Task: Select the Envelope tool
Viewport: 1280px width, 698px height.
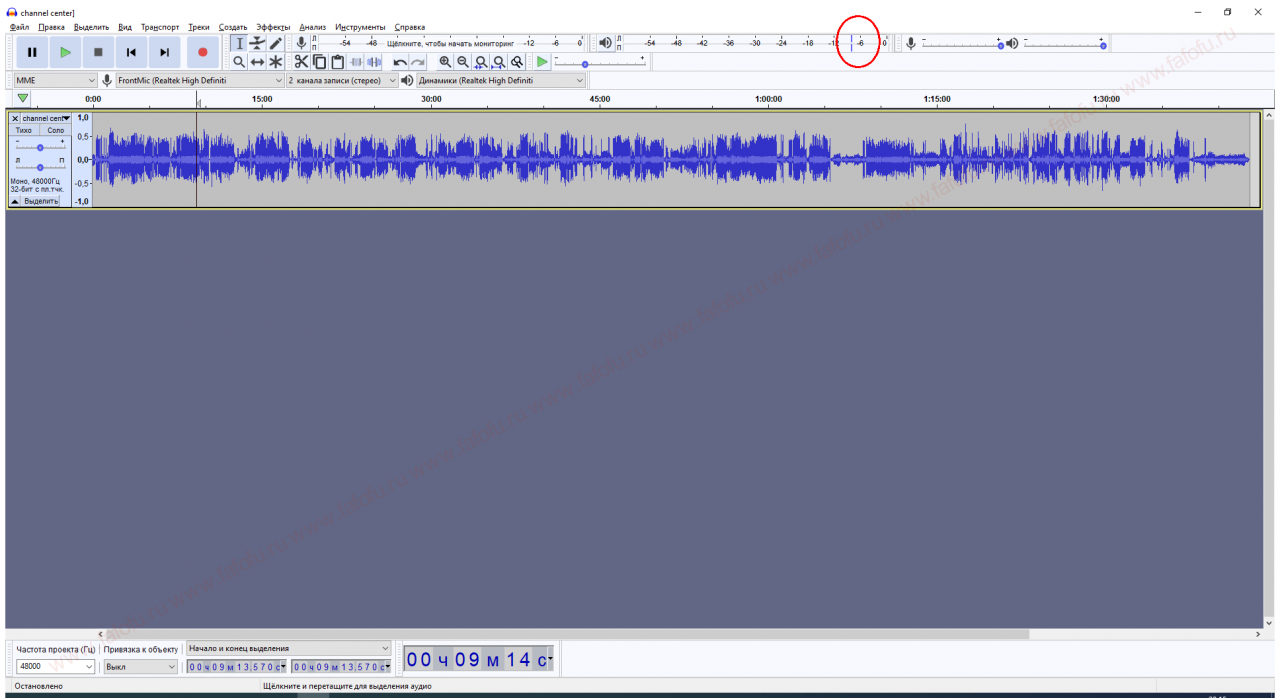Action: point(257,43)
